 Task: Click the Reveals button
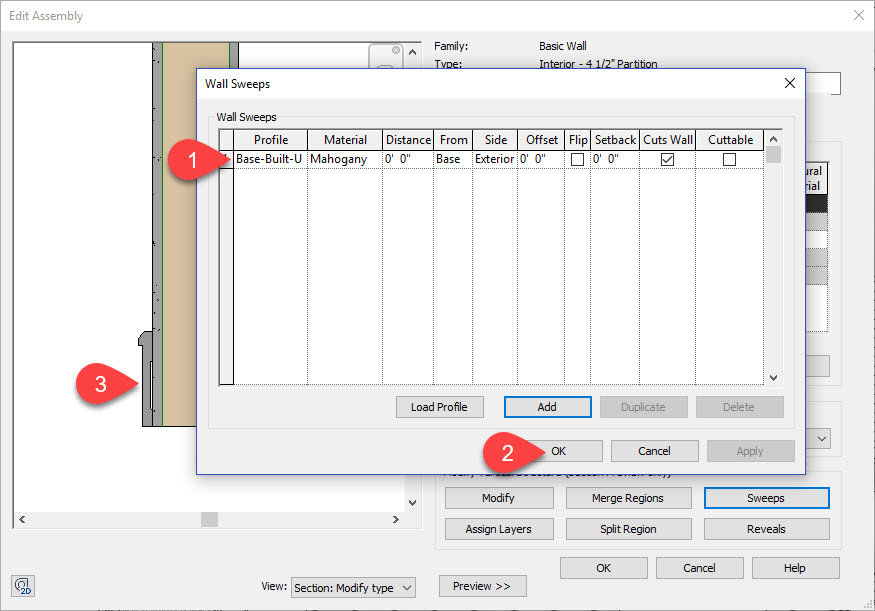point(766,528)
